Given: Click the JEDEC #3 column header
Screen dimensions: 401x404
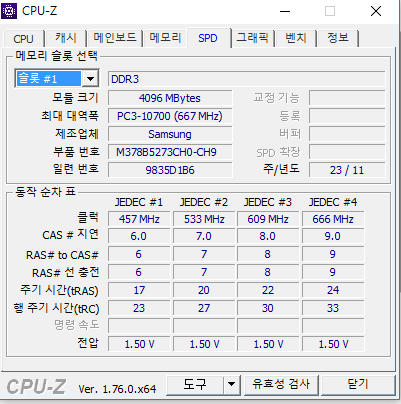Looking at the screenshot, I should coord(268,202).
